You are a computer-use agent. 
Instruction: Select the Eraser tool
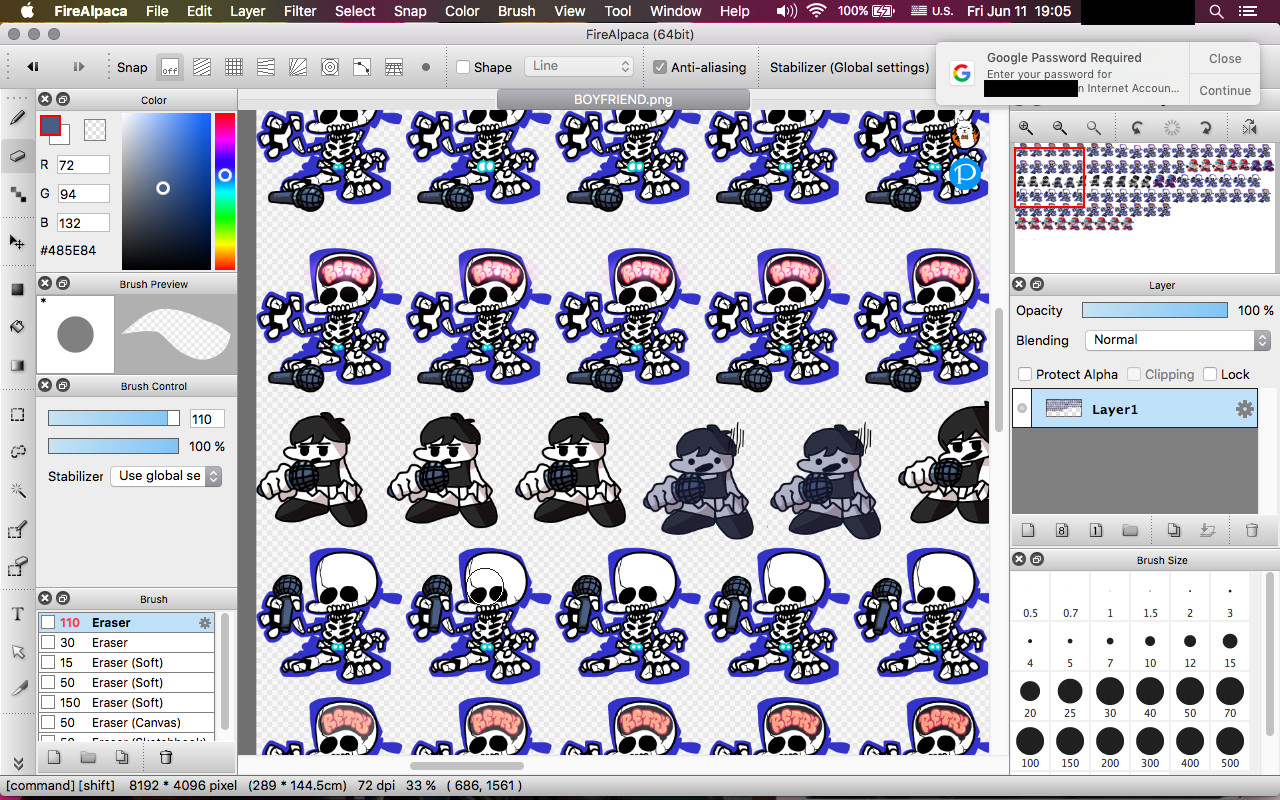[x=17, y=153]
